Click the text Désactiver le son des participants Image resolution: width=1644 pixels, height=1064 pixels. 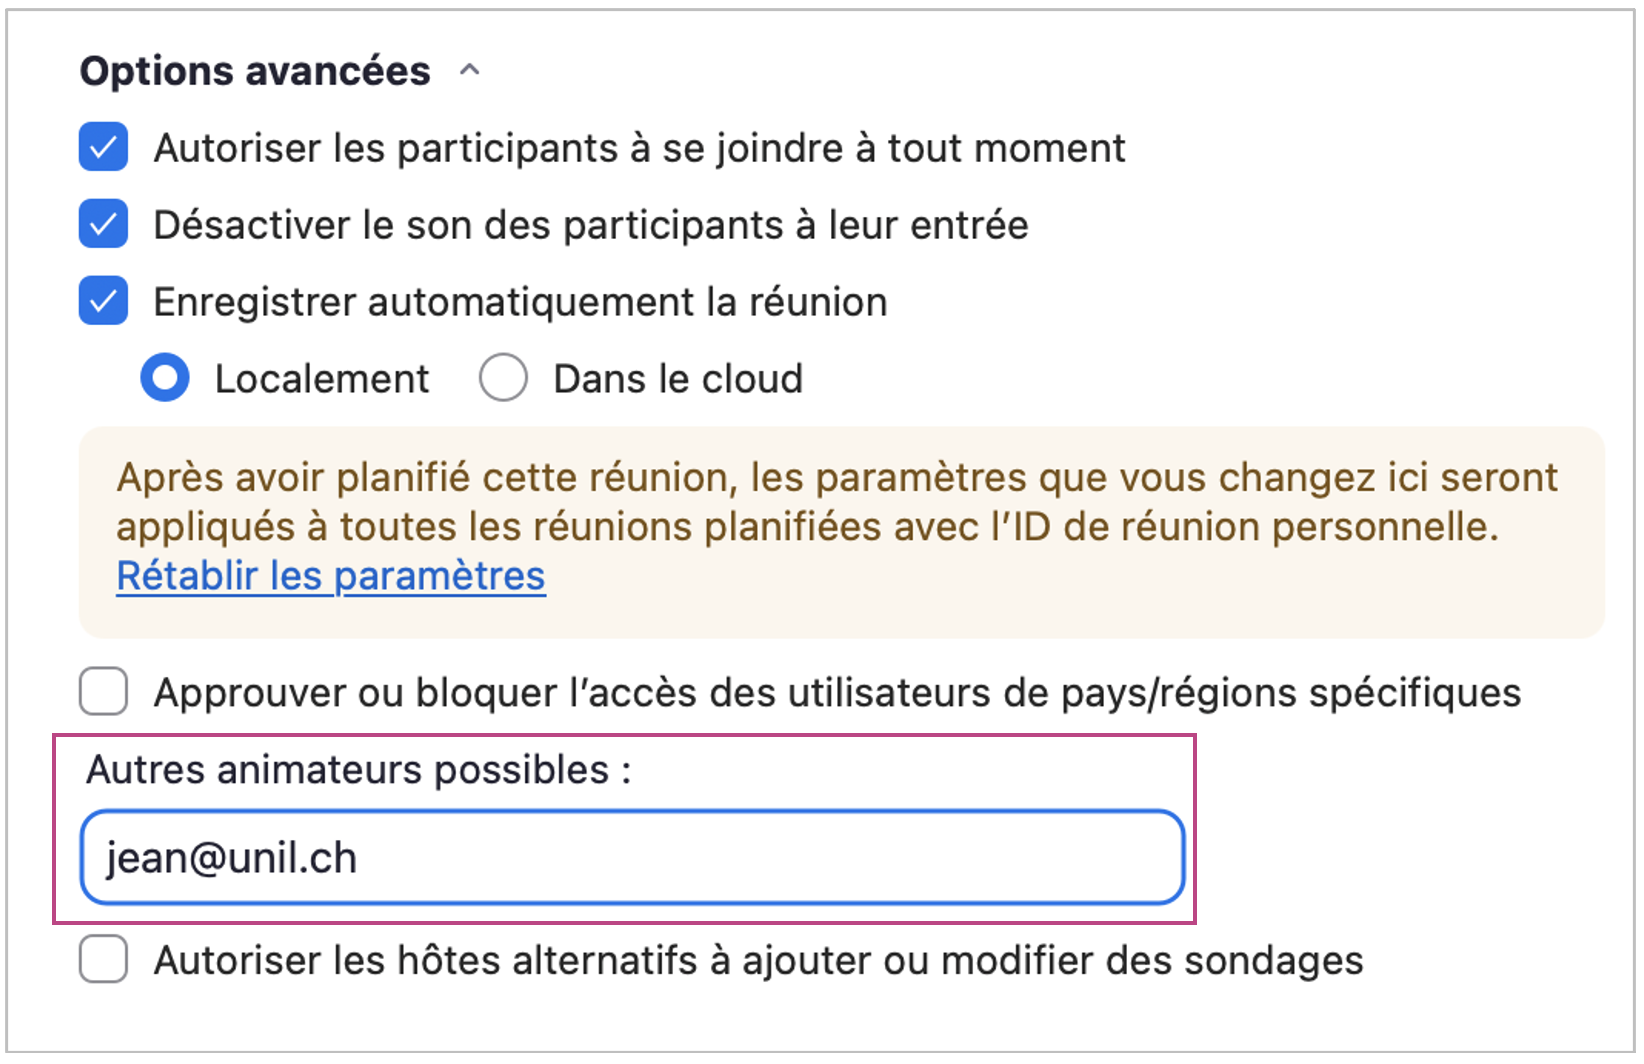tap(590, 225)
